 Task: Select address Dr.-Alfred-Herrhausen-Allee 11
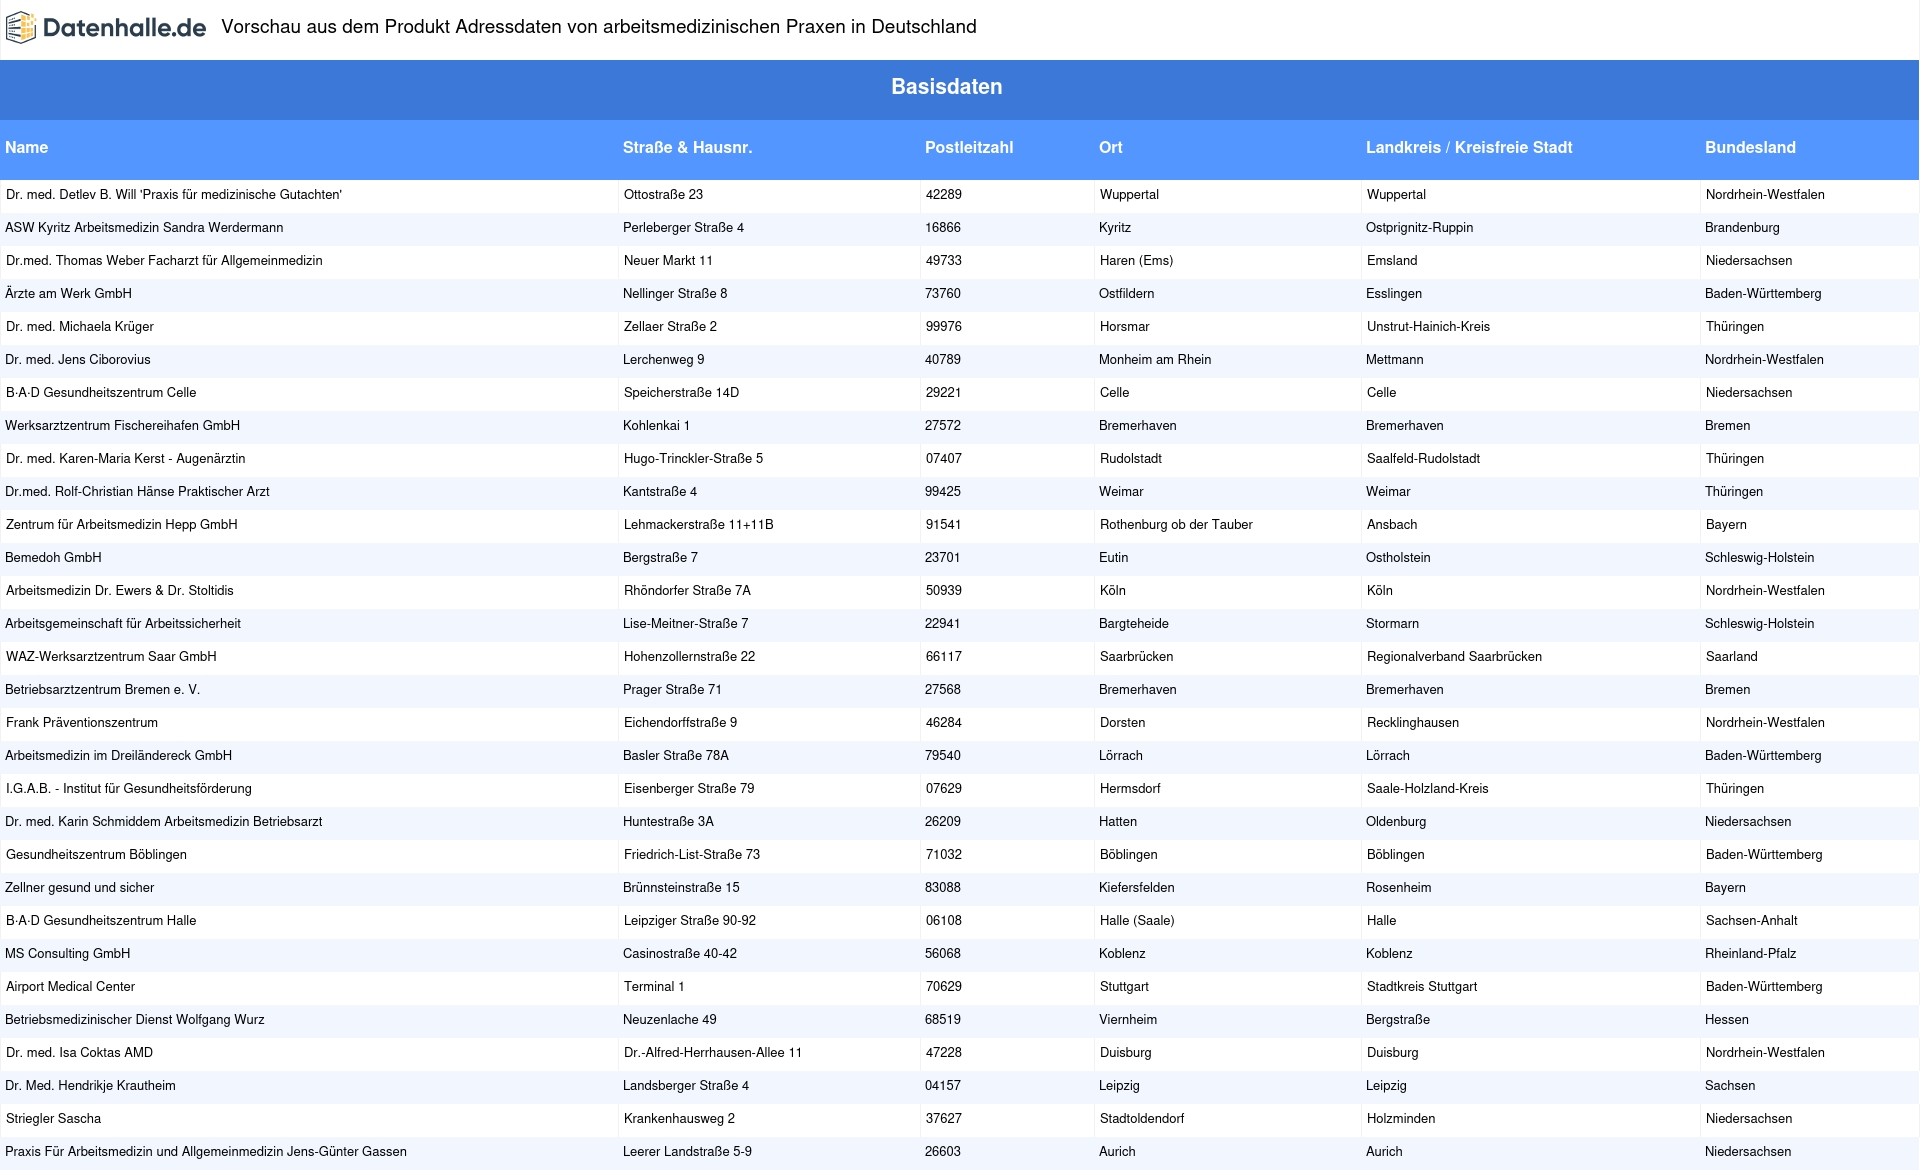[712, 1053]
